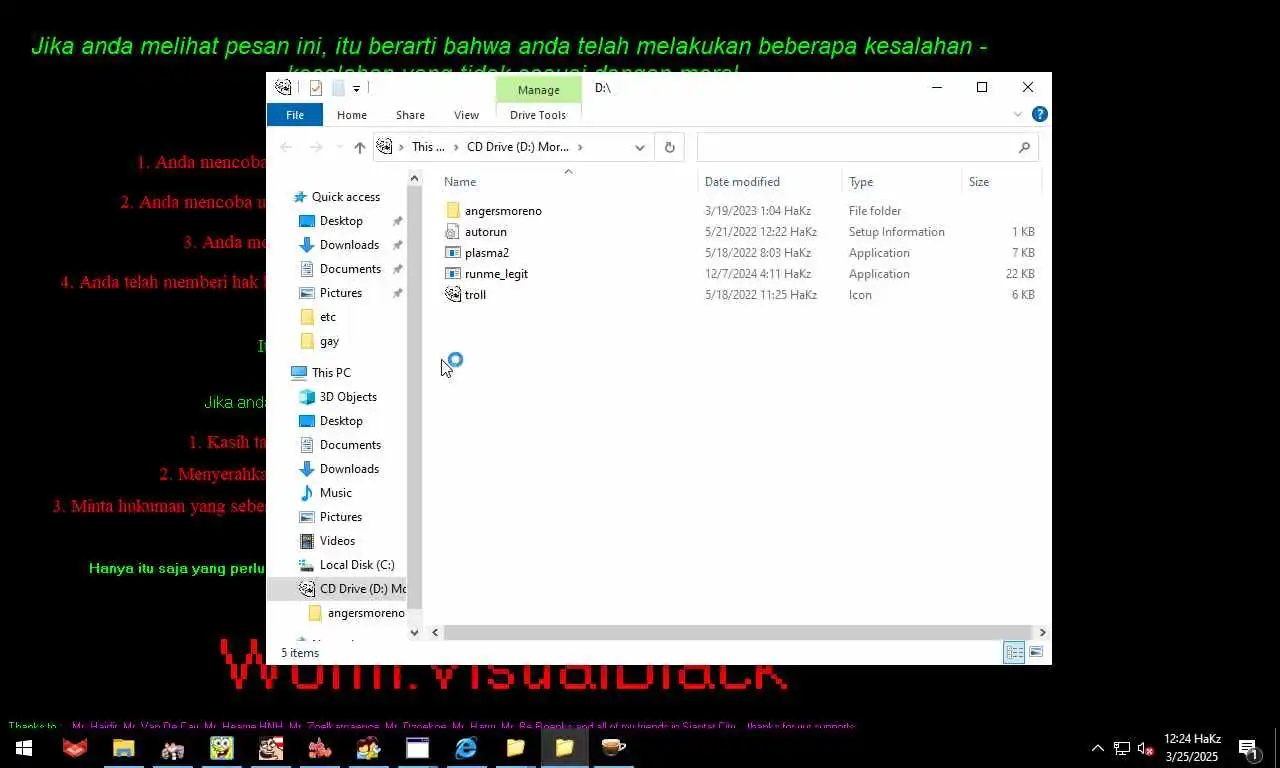Click 'This ...' in the address breadcrumb
The height and width of the screenshot is (768, 1280).
pyautogui.click(x=428, y=147)
